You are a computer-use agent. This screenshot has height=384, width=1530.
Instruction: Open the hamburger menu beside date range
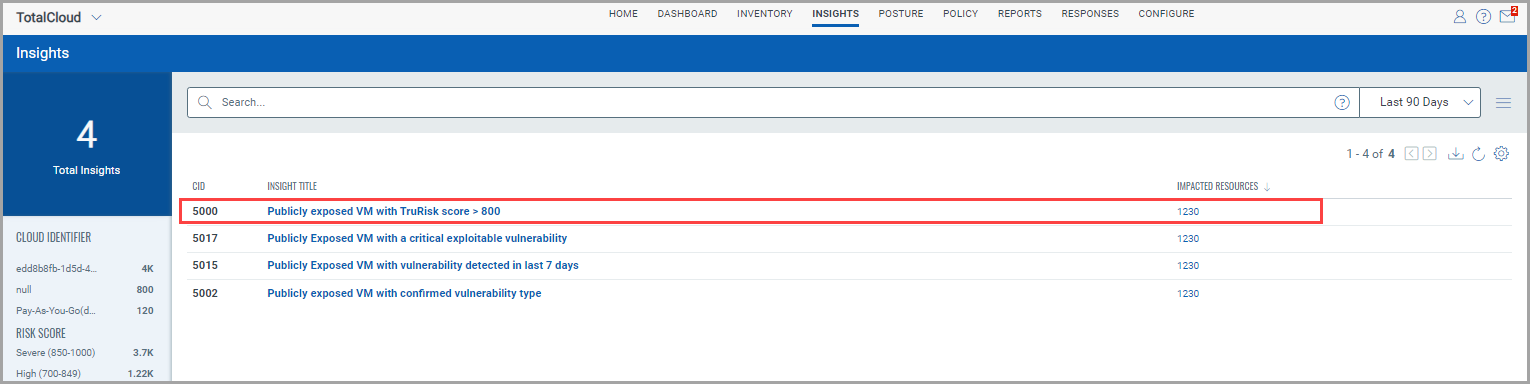[1503, 102]
